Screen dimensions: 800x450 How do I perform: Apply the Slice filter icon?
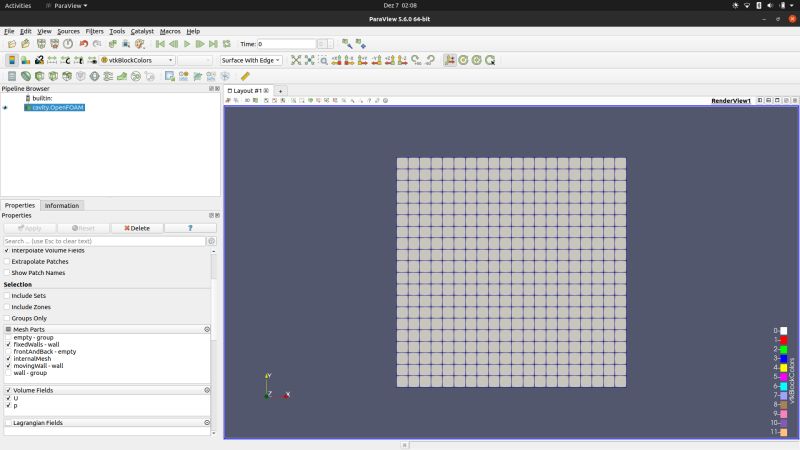[x=53, y=77]
